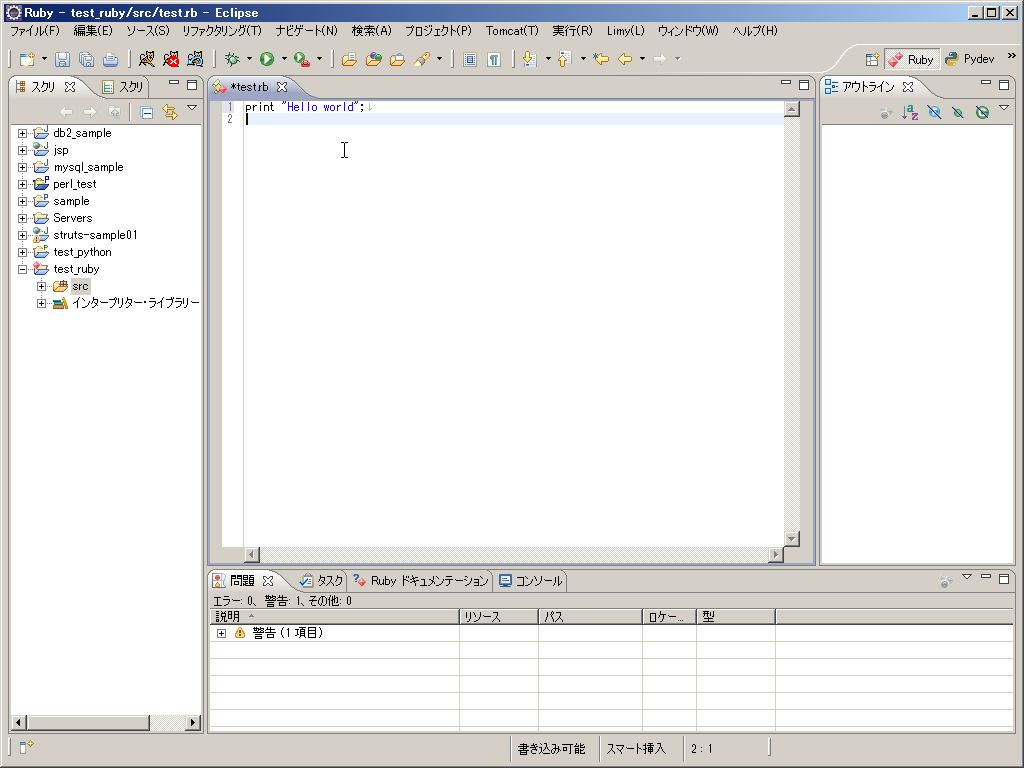This screenshot has width=1024, height=768.
Task: Click the editor vertical scrollbar down arrow
Action: coord(792,539)
